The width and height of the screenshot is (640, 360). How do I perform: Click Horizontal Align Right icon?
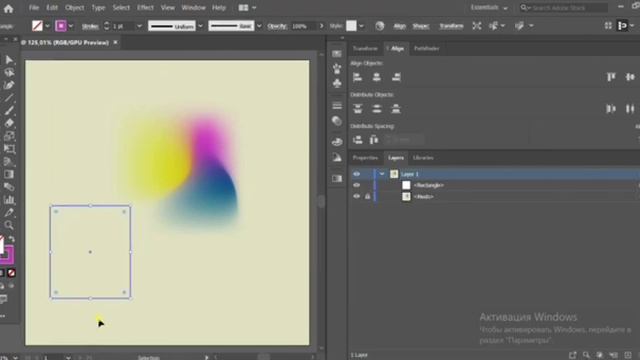coord(396,77)
